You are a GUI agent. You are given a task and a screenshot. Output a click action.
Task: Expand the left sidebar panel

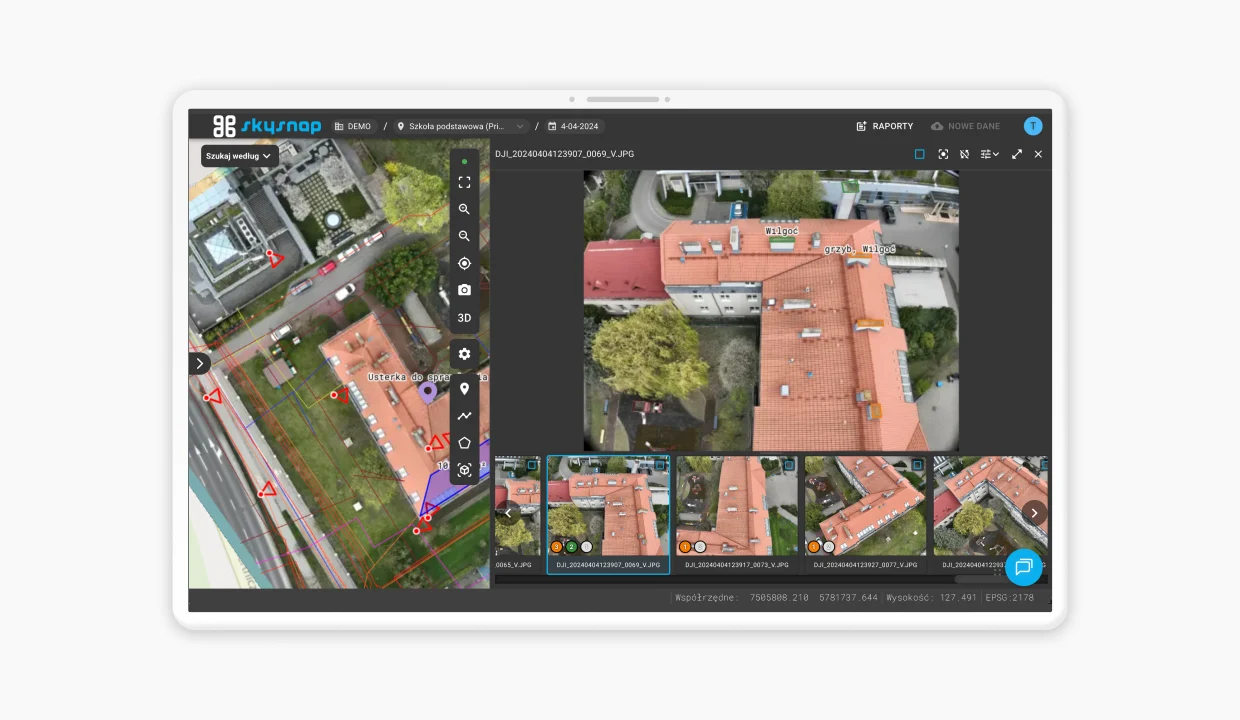[199, 364]
